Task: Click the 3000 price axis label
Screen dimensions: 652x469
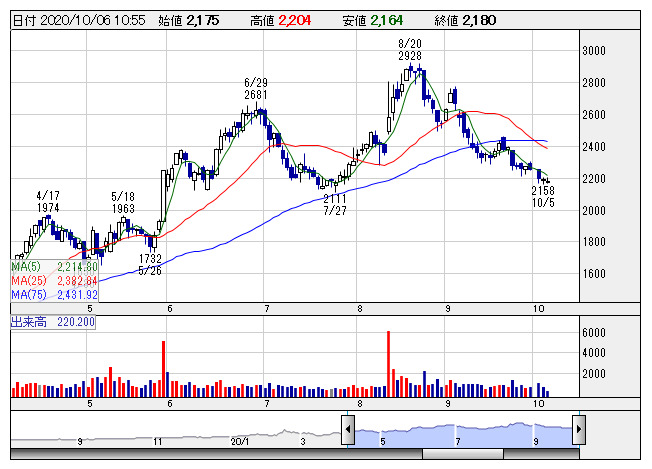Action: [594, 51]
